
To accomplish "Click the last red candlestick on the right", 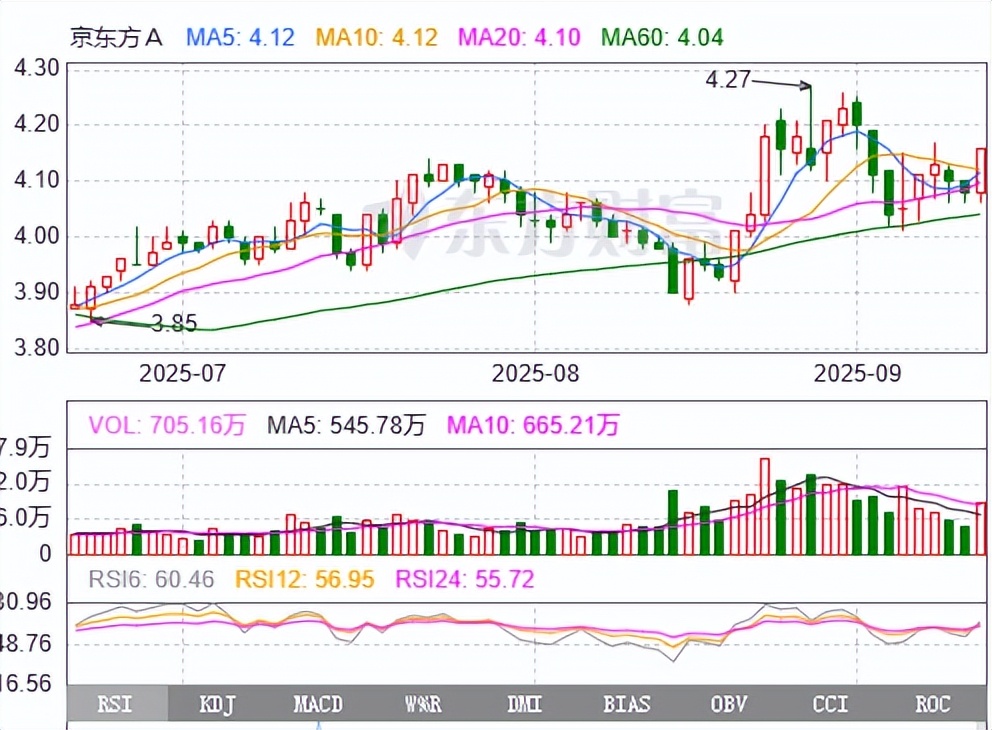I will 981,171.
